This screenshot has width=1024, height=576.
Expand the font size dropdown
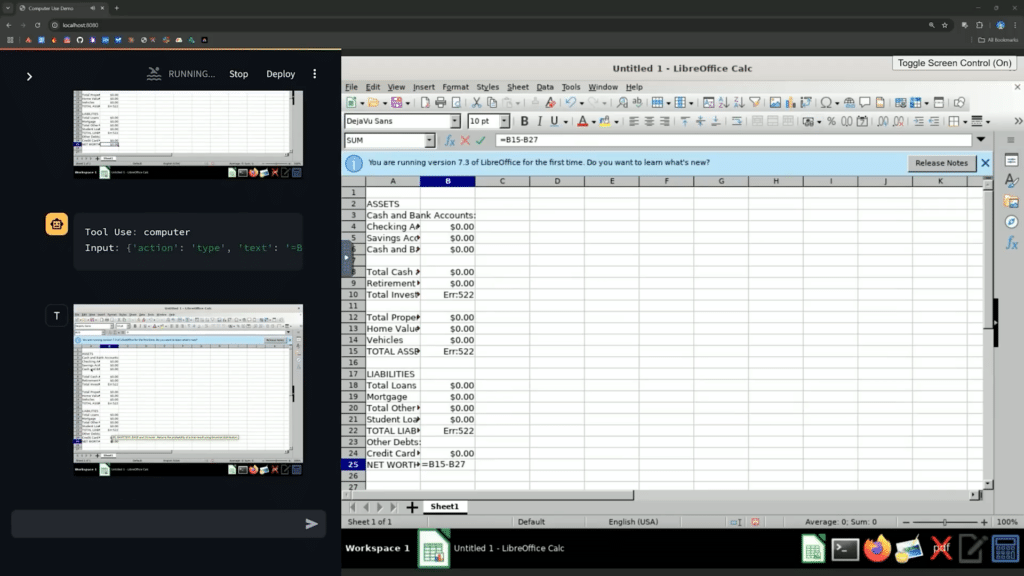pos(504,121)
